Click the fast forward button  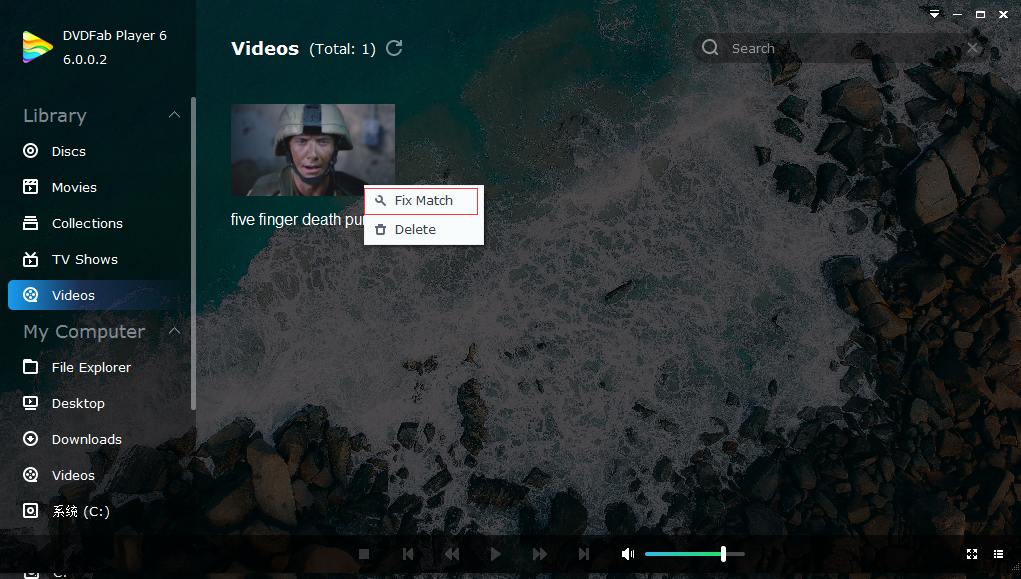(540, 554)
